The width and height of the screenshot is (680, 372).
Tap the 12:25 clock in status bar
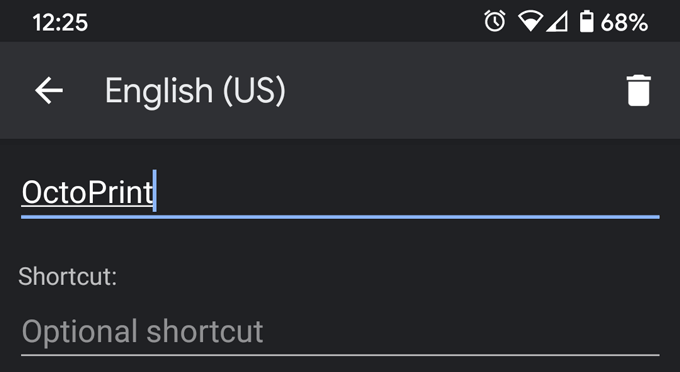click(x=60, y=22)
